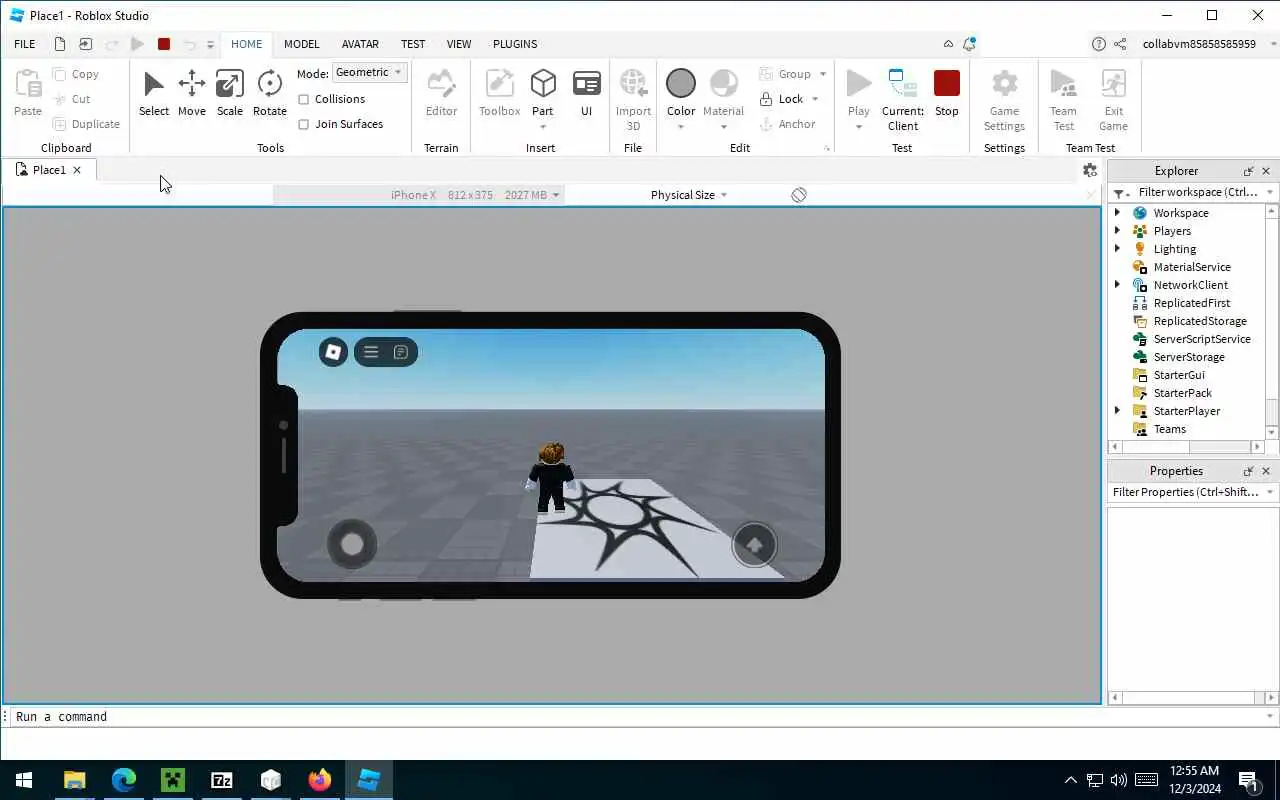The width and height of the screenshot is (1280, 800).
Task: Open the Terrain Editor
Action: (441, 94)
